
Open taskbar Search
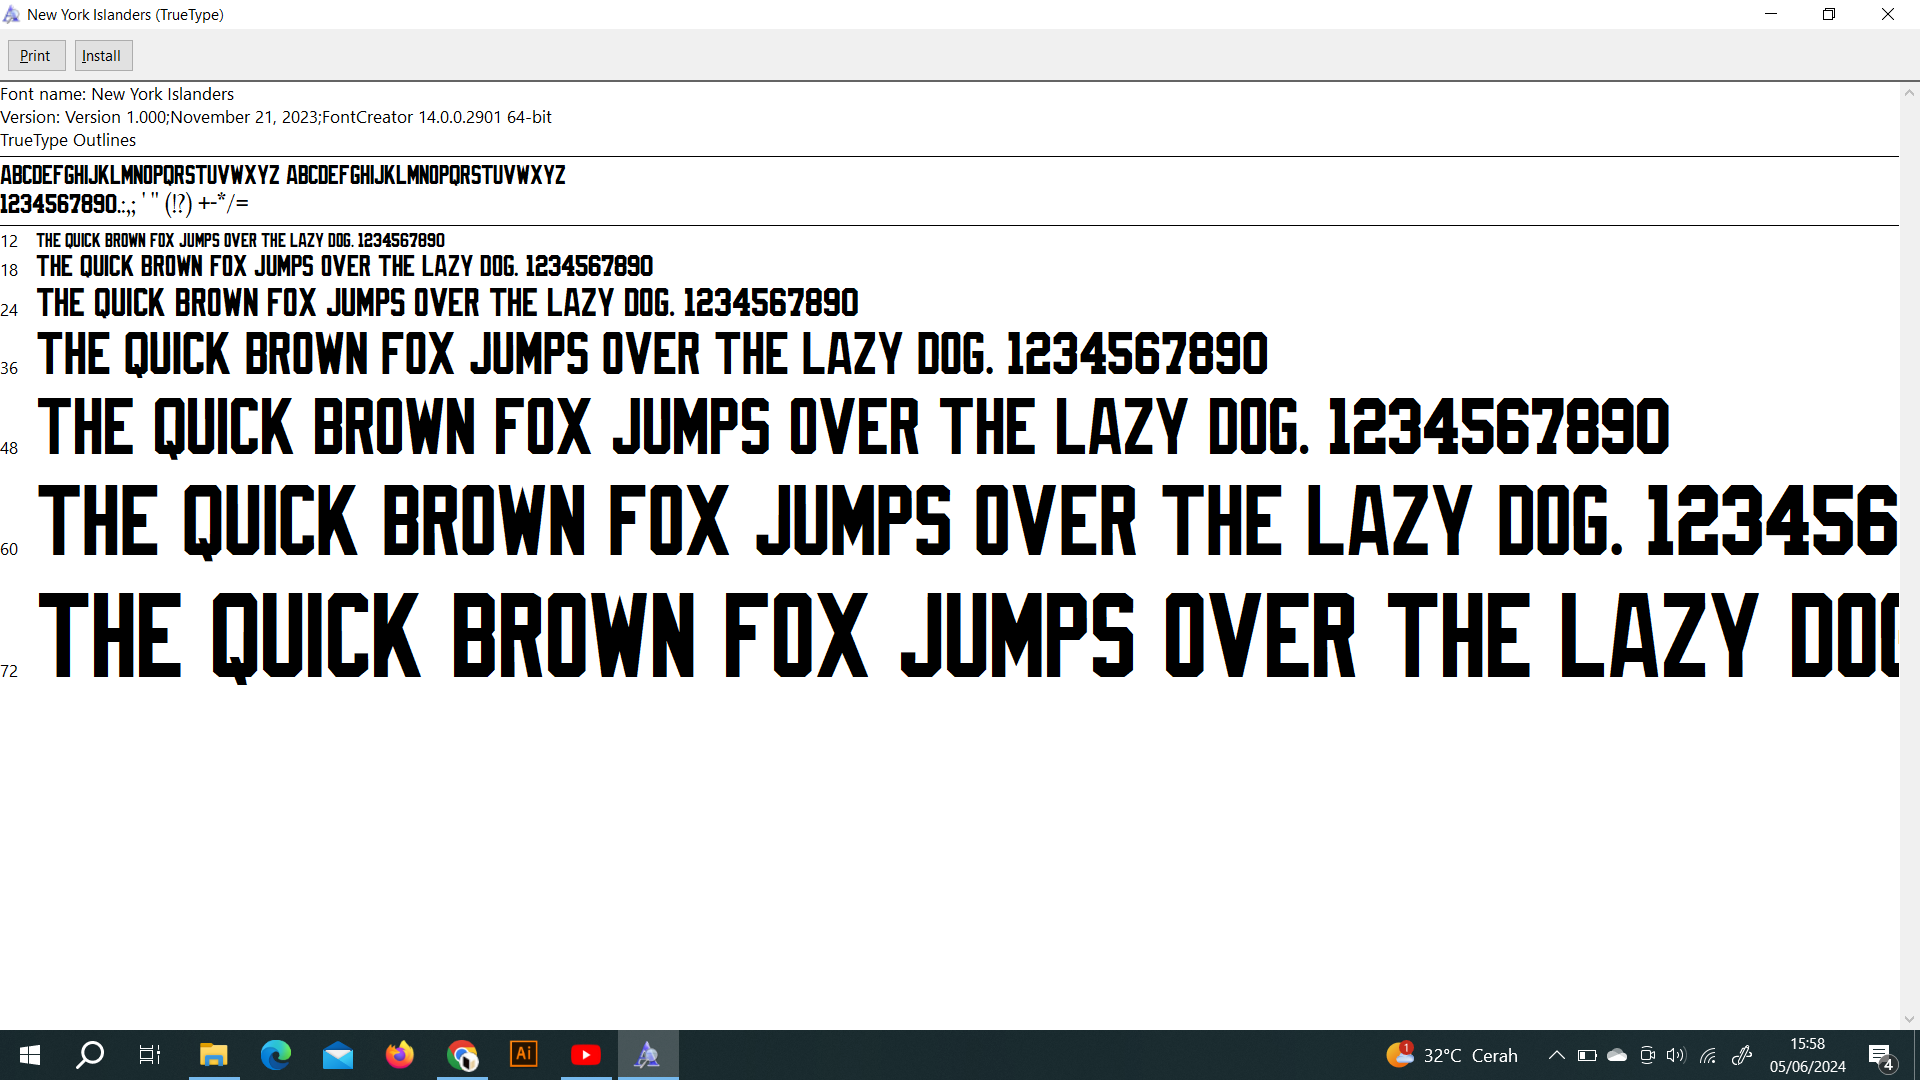(x=90, y=1055)
